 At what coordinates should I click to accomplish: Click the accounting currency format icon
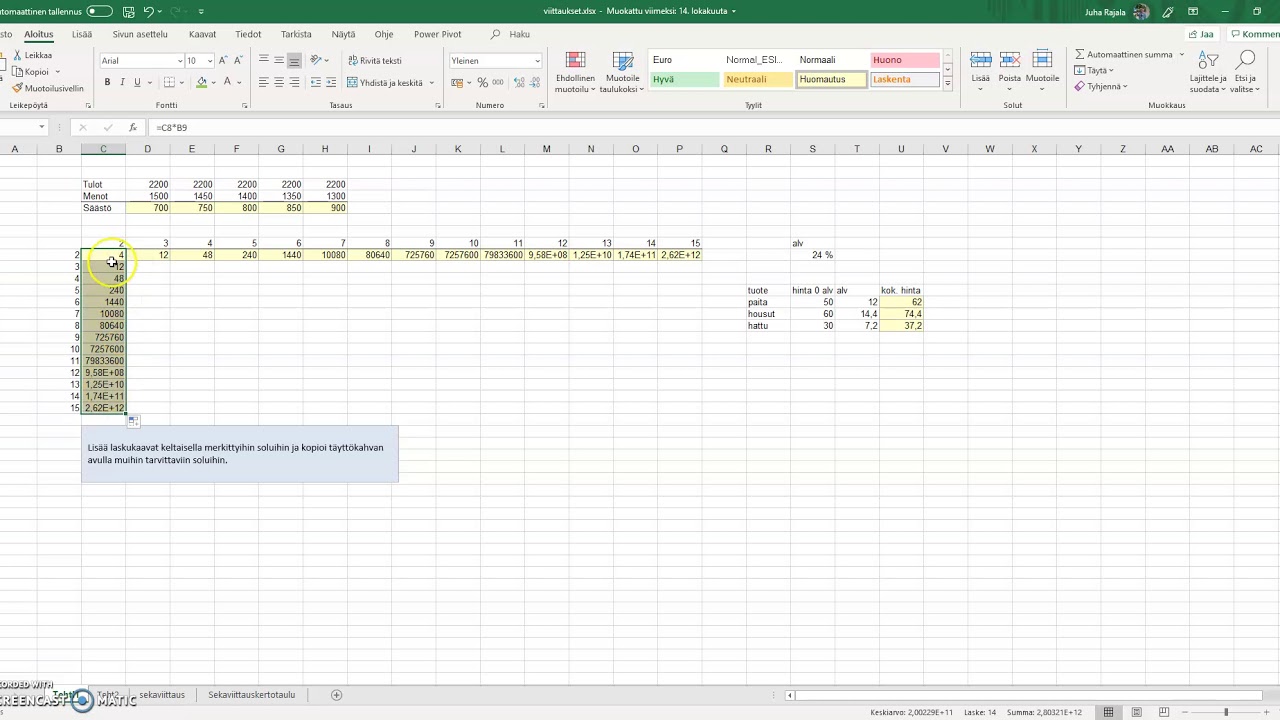click(459, 82)
